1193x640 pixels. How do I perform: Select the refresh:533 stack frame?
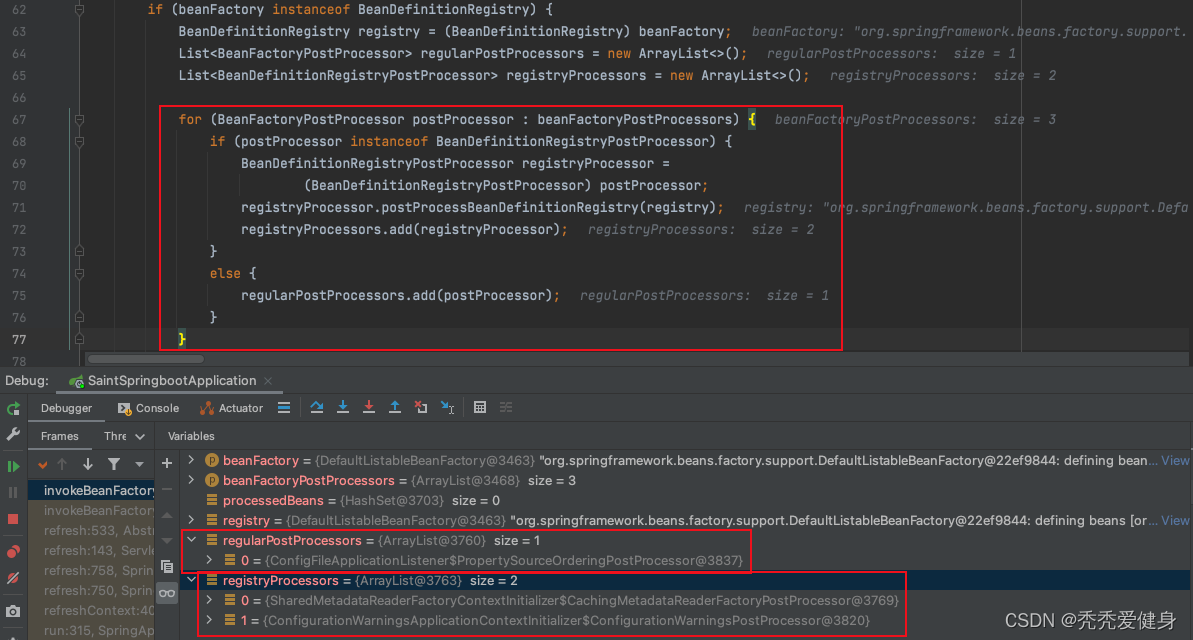click(98, 530)
